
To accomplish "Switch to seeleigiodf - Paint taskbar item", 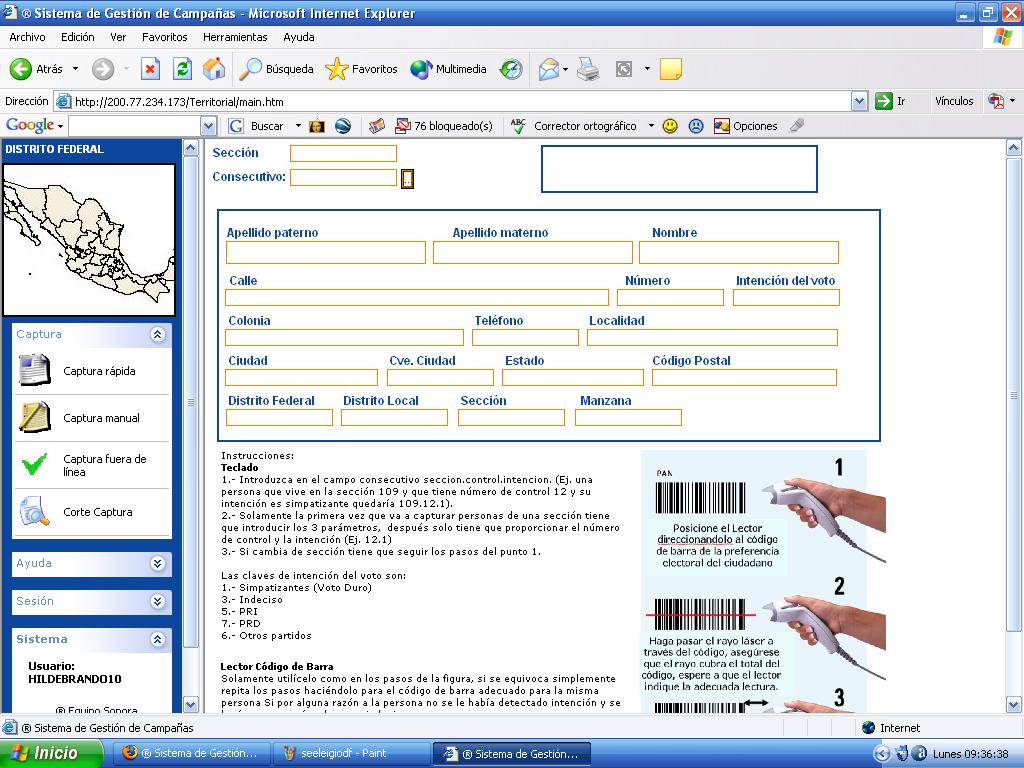I will (x=351, y=754).
